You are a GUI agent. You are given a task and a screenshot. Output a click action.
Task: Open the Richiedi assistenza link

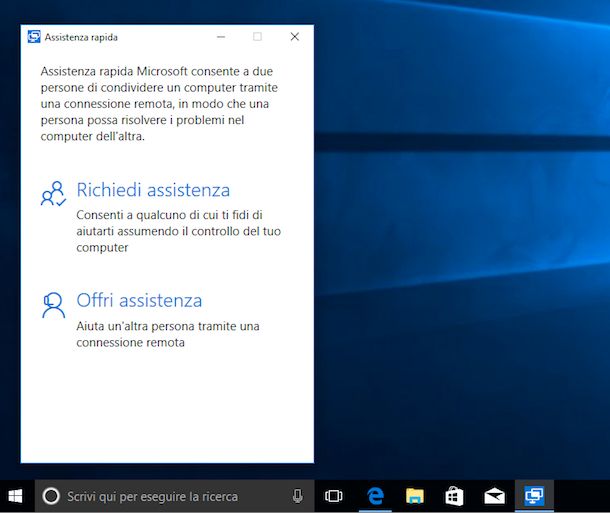pyautogui.click(x=153, y=190)
